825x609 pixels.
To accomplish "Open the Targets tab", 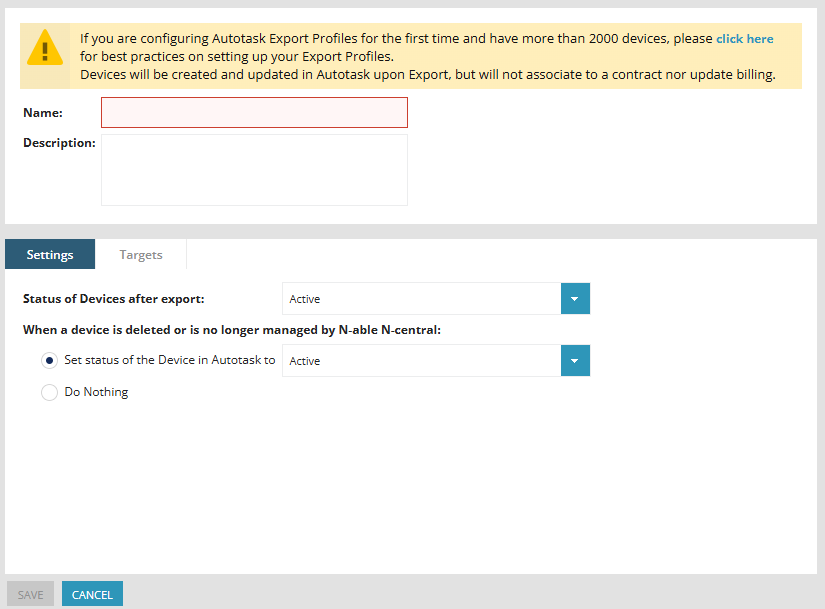I will (141, 255).
